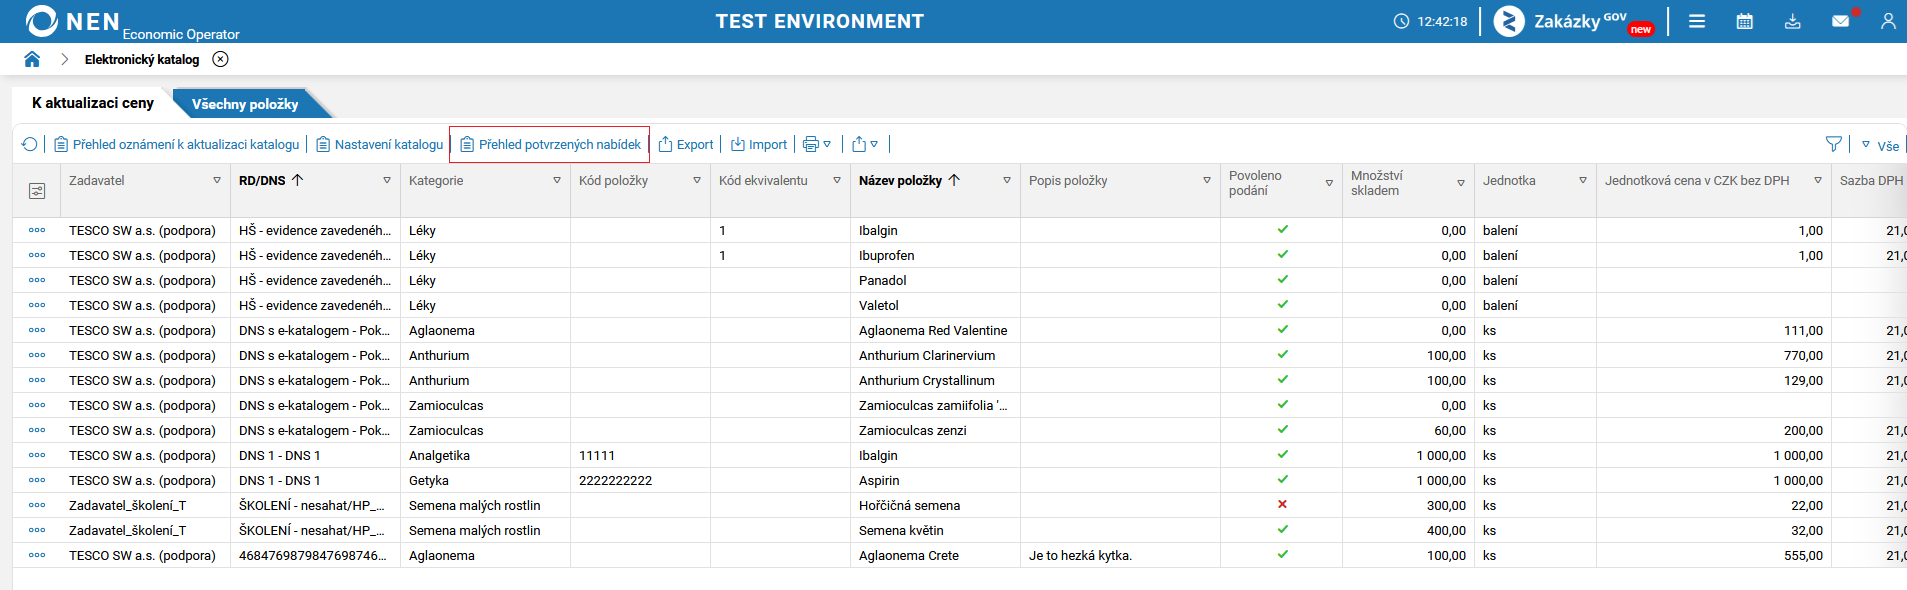Open row menu for Ibuprofen

pos(37,255)
